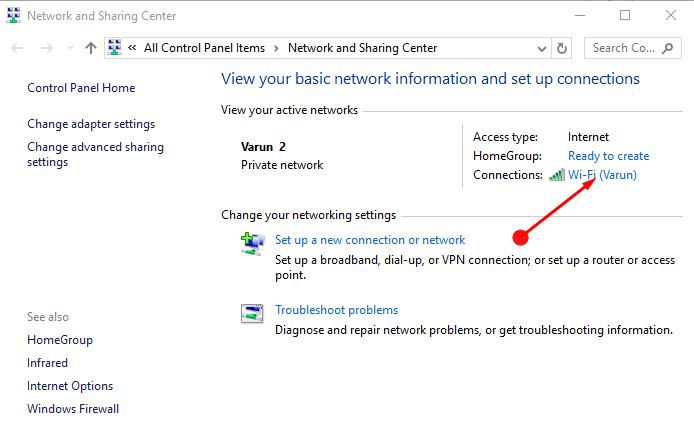694x434 pixels.
Task: Open HomeGroup under See also
Action: 60,340
